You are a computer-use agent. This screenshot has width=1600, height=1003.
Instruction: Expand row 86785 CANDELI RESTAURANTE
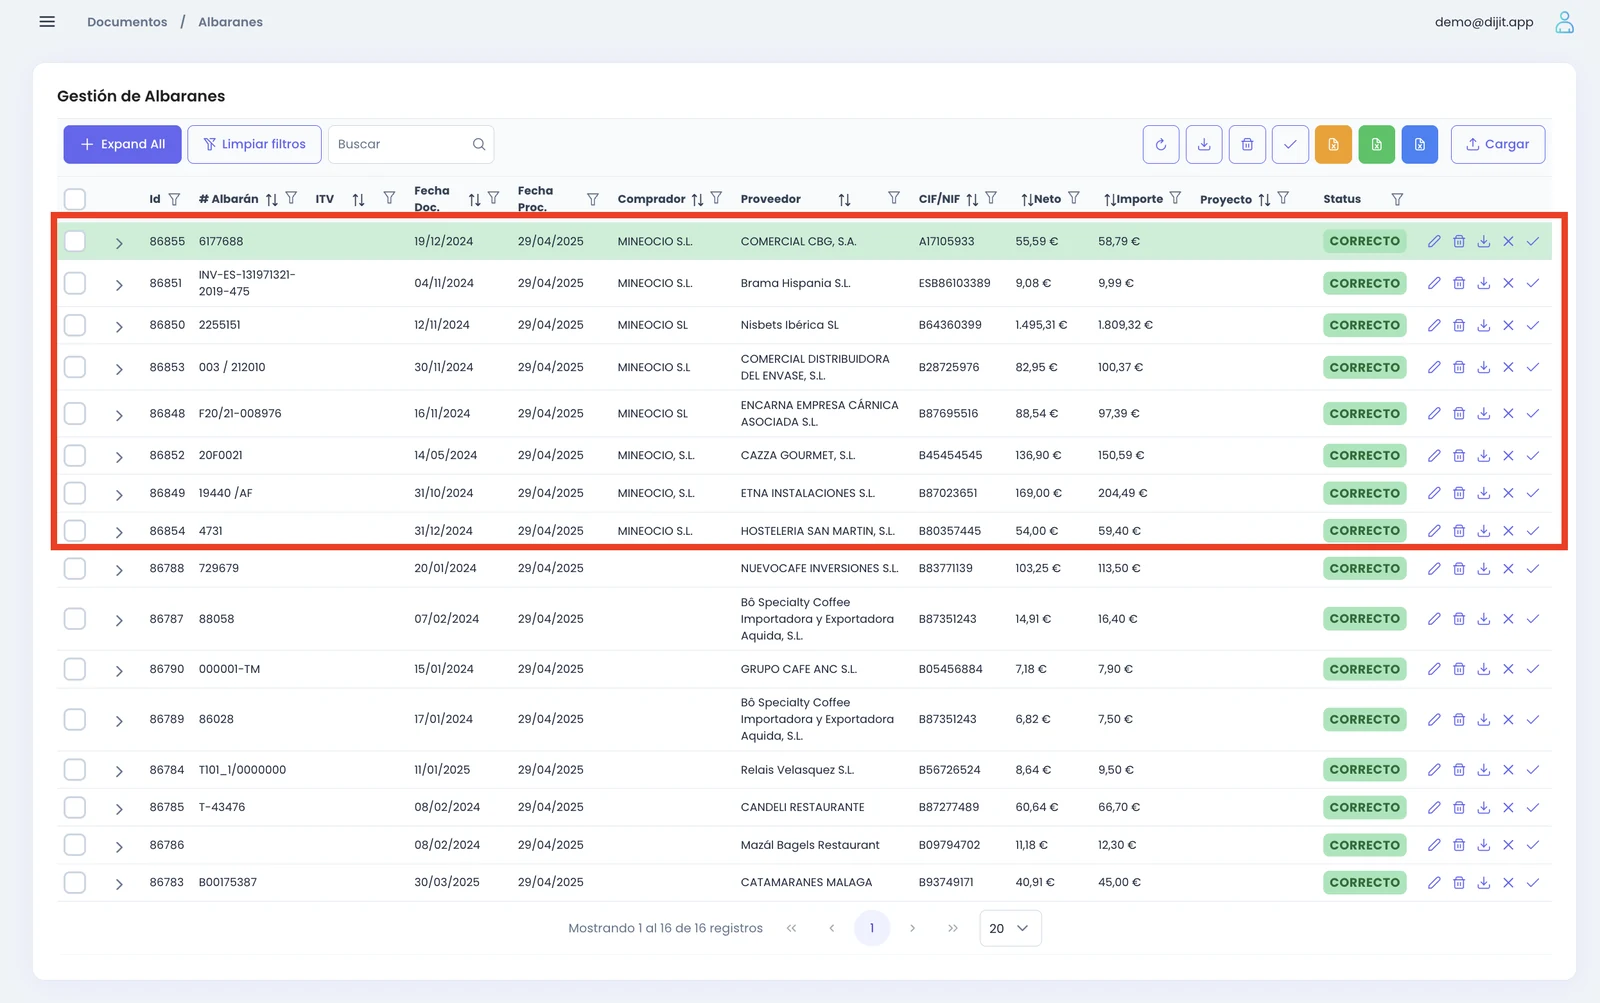(119, 809)
